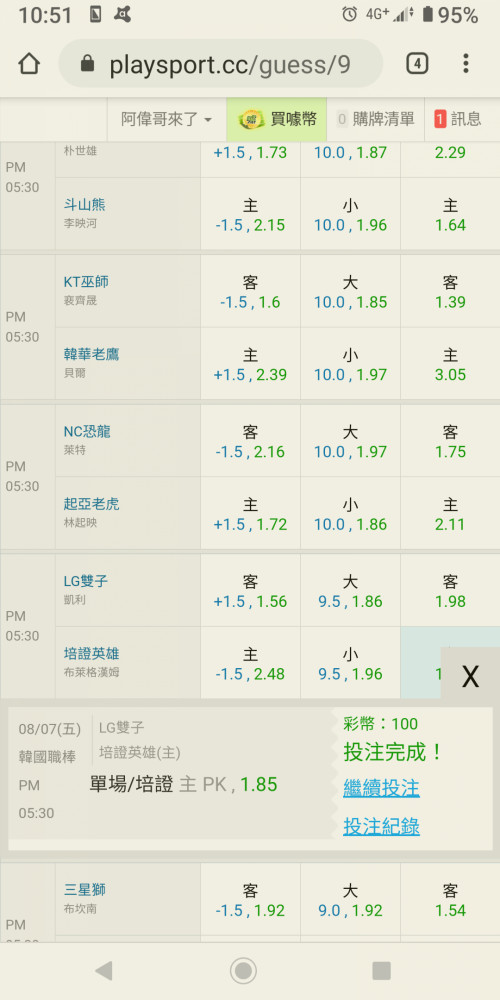This screenshot has height=1000, width=500.
Task: Open the LG雙子 team link
Action: 85,581
